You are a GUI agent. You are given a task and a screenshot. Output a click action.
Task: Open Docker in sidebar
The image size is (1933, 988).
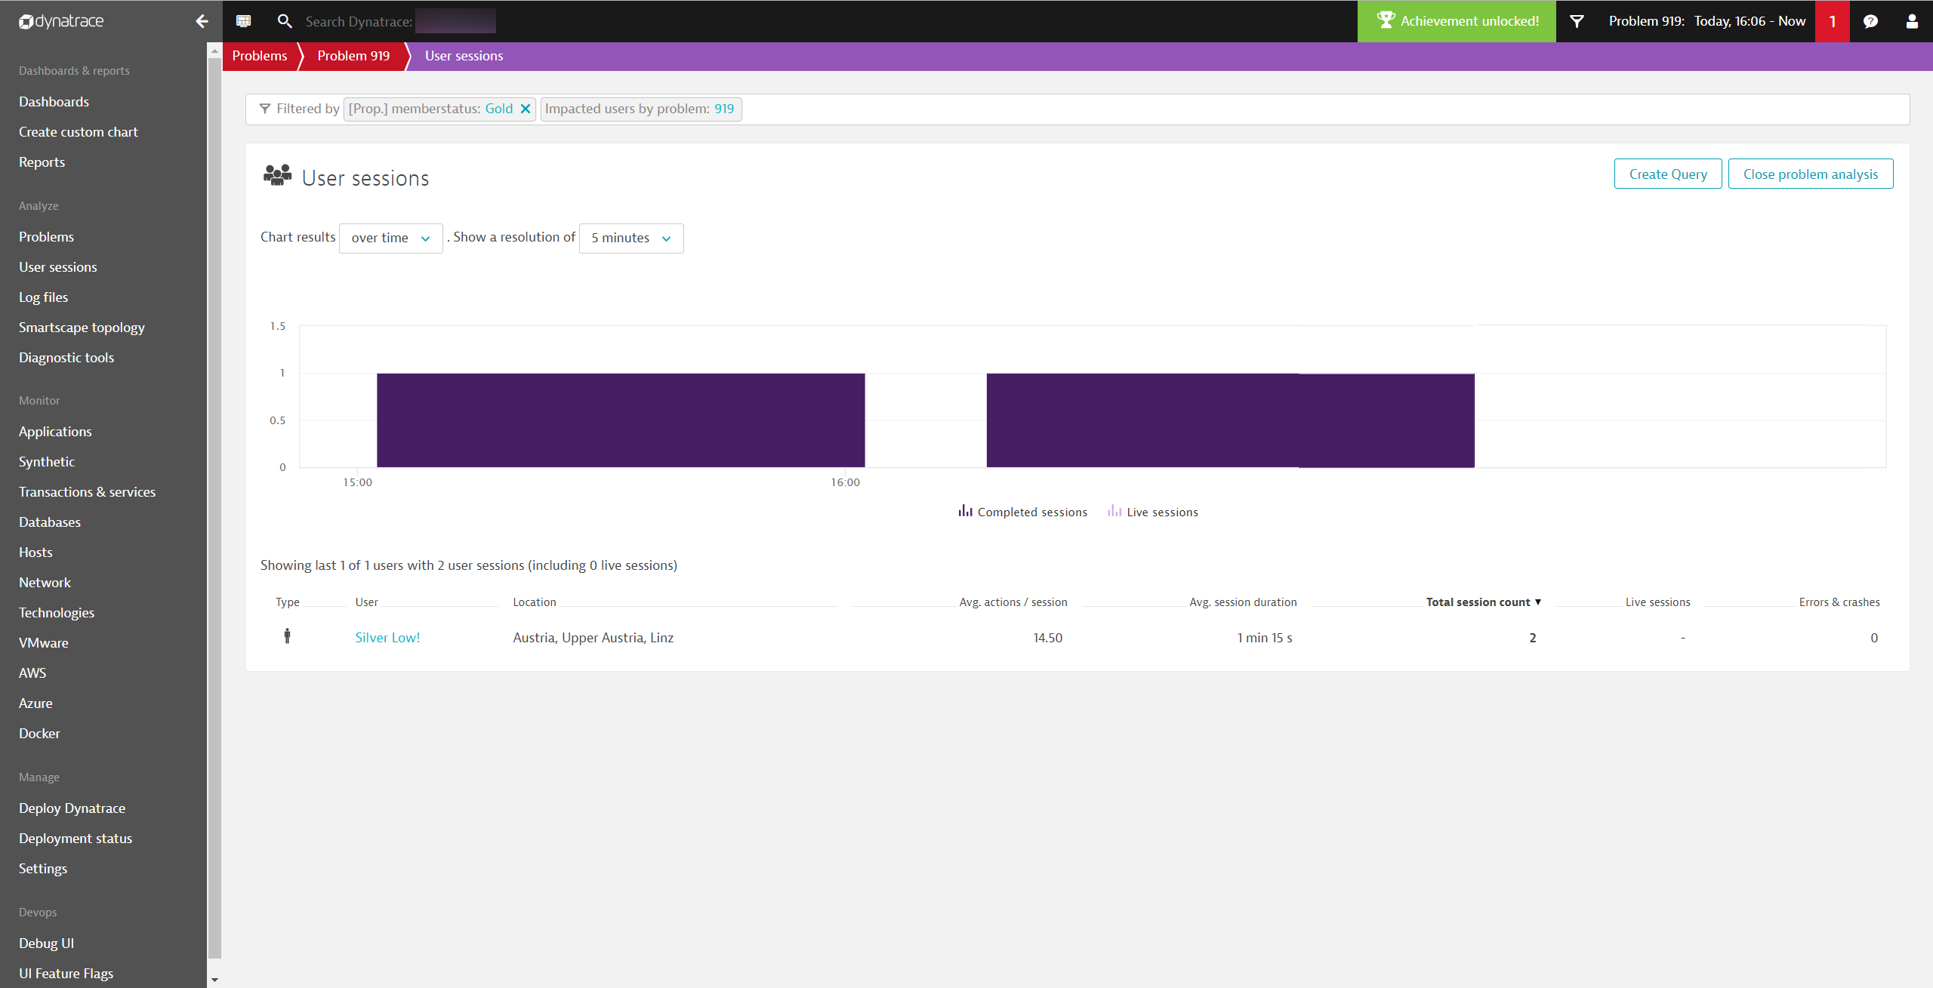coord(40,733)
